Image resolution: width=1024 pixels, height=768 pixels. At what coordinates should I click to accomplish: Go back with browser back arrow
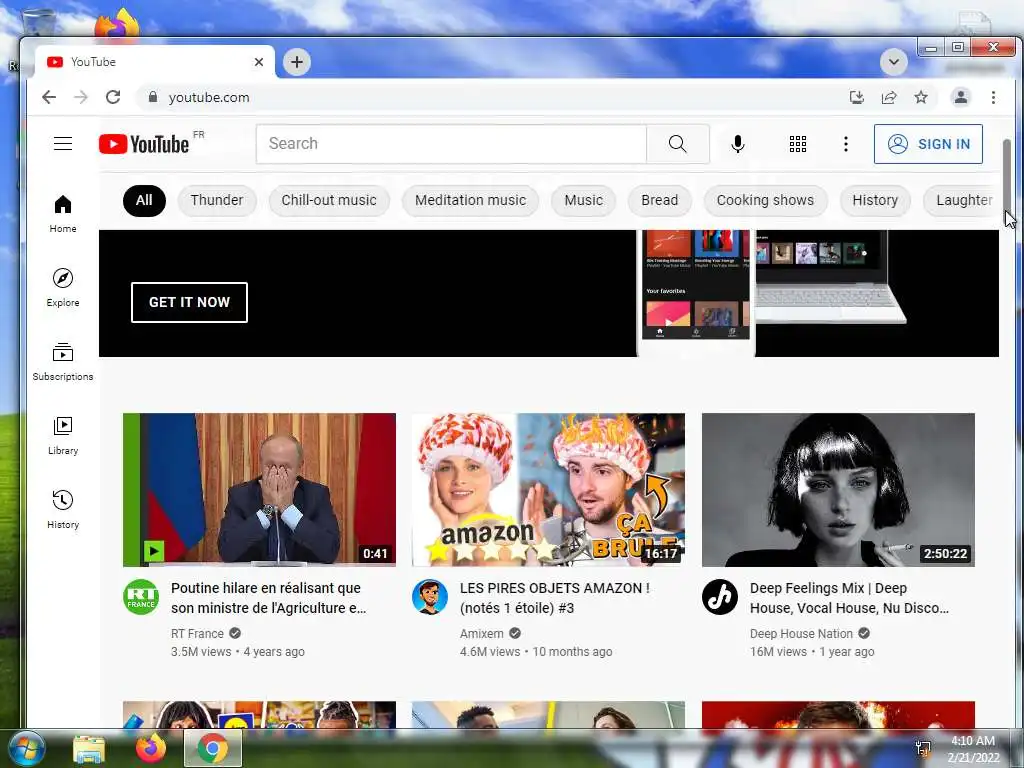click(48, 97)
